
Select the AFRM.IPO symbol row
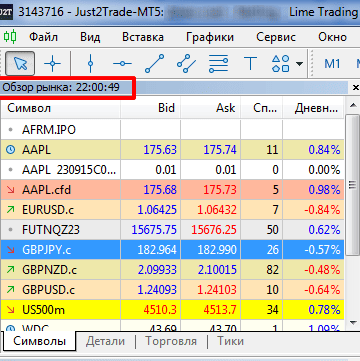(172, 130)
